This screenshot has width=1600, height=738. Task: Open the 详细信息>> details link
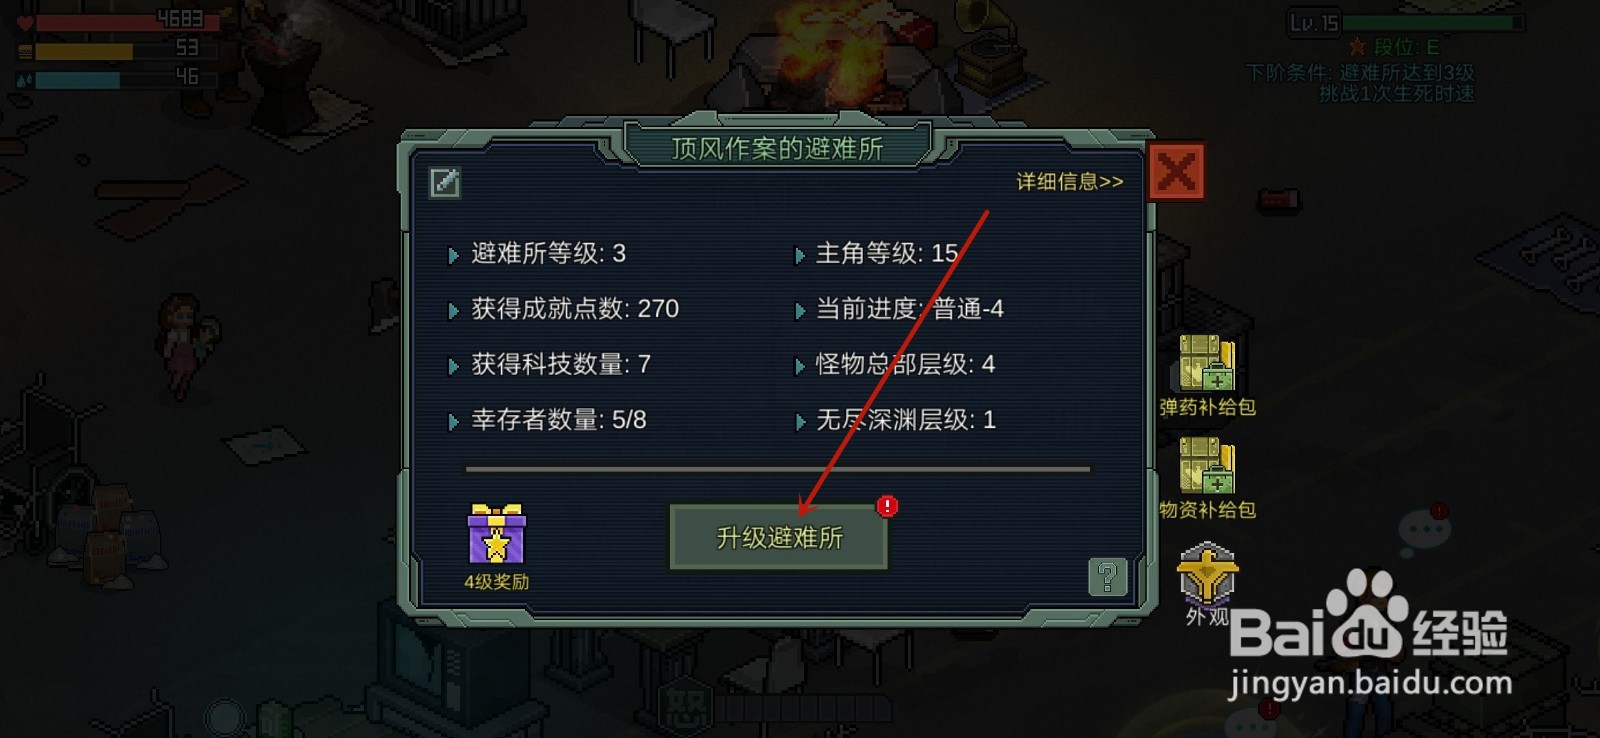pyautogui.click(x=1070, y=182)
